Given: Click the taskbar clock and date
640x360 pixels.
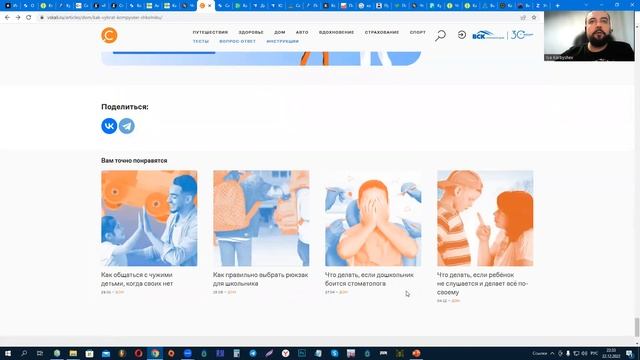Looking at the screenshot, I should click(x=611, y=353).
